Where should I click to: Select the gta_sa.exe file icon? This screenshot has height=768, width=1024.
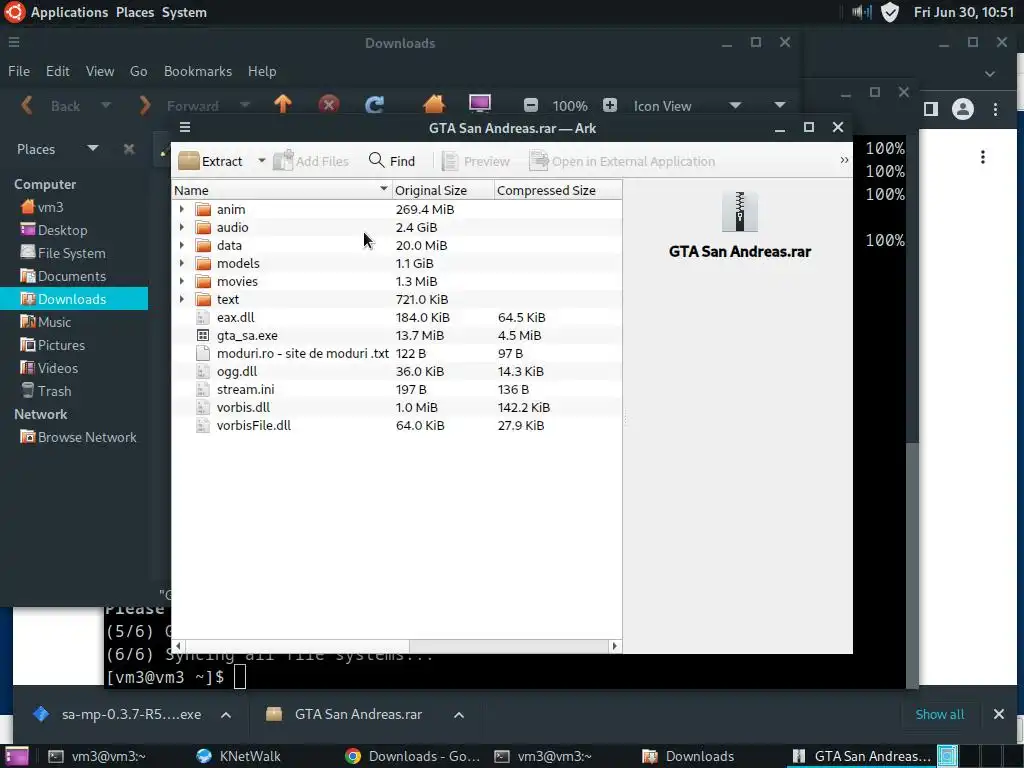tap(203, 335)
